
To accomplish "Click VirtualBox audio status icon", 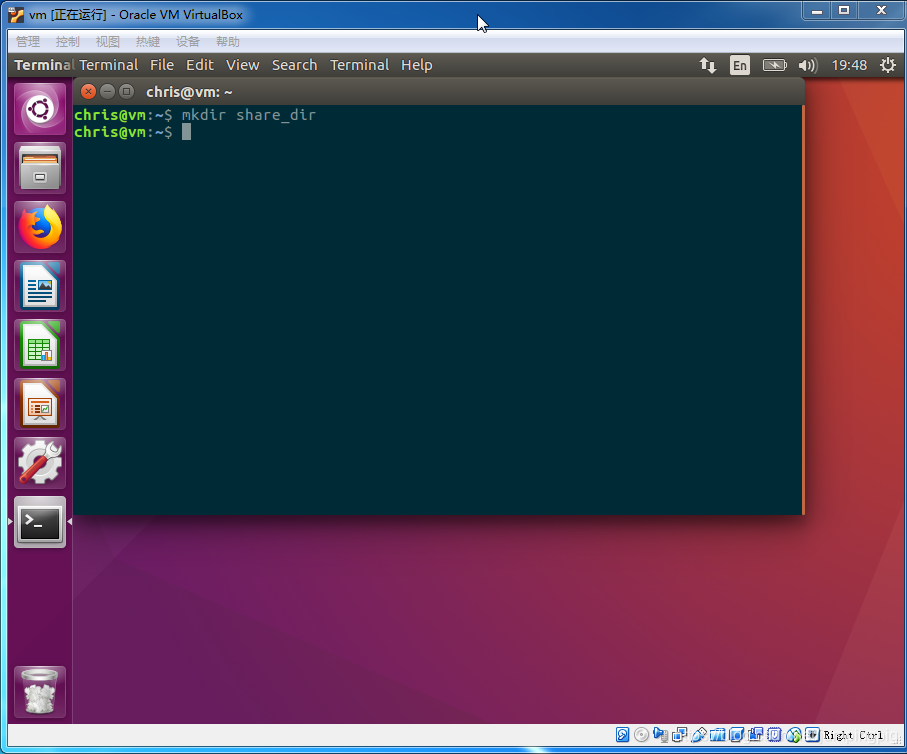I will pyautogui.click(x=661, y=735).
